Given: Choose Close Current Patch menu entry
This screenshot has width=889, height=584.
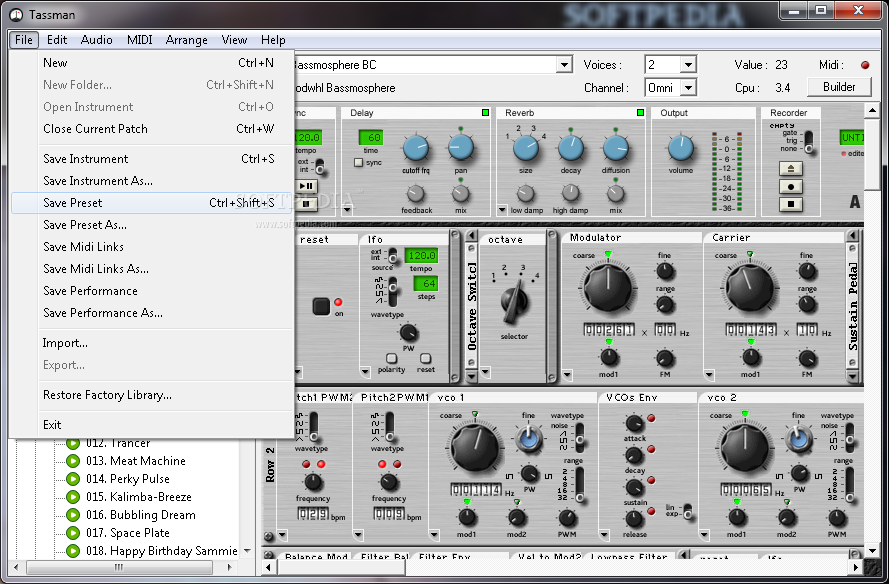Looking at the screenshot, I should (x=152, y=129).
